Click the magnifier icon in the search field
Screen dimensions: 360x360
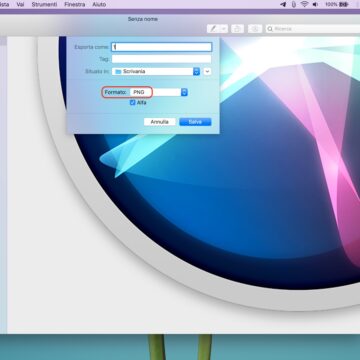coord(270,29)
